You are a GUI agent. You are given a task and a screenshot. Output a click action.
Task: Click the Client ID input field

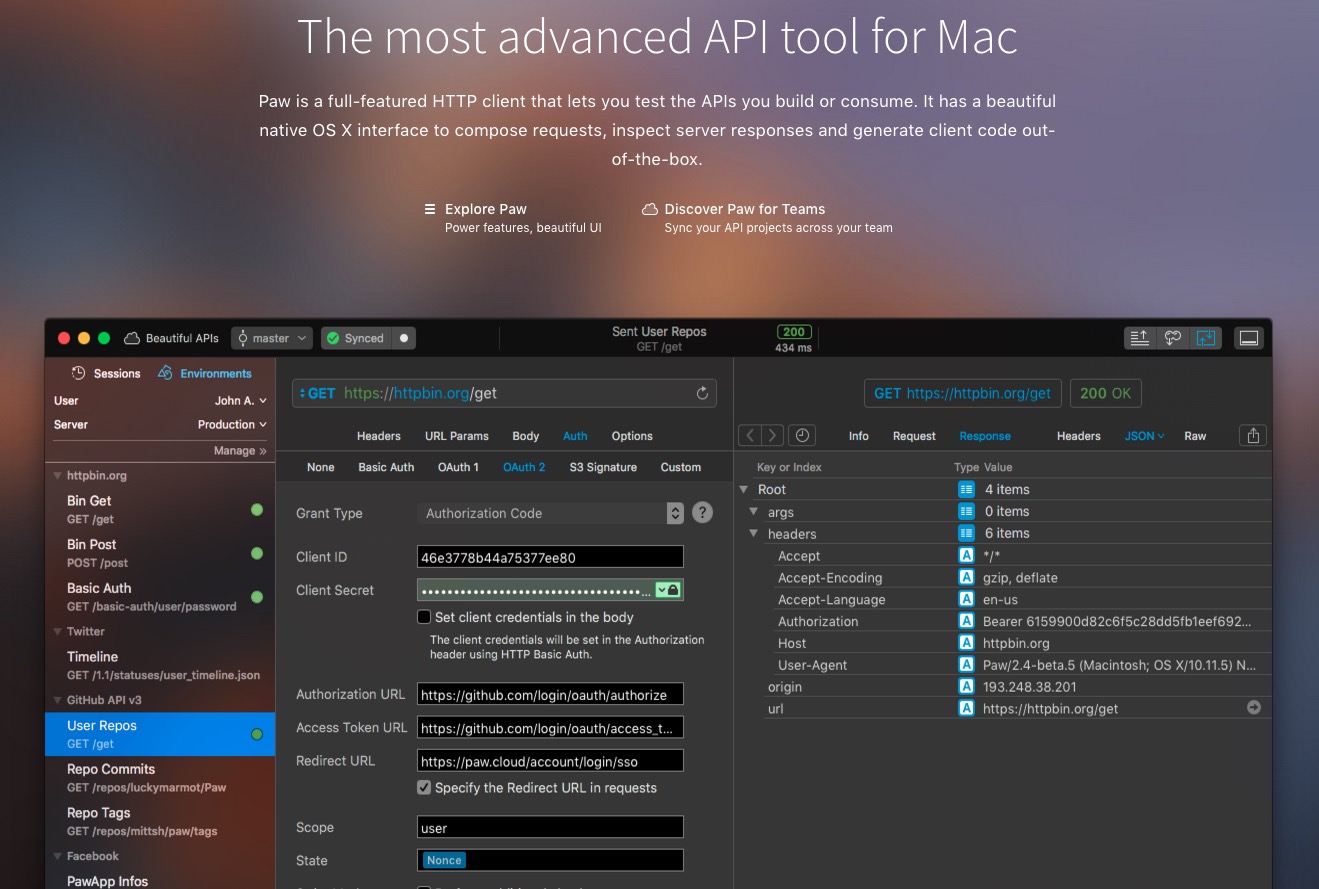tap(549, 557)
